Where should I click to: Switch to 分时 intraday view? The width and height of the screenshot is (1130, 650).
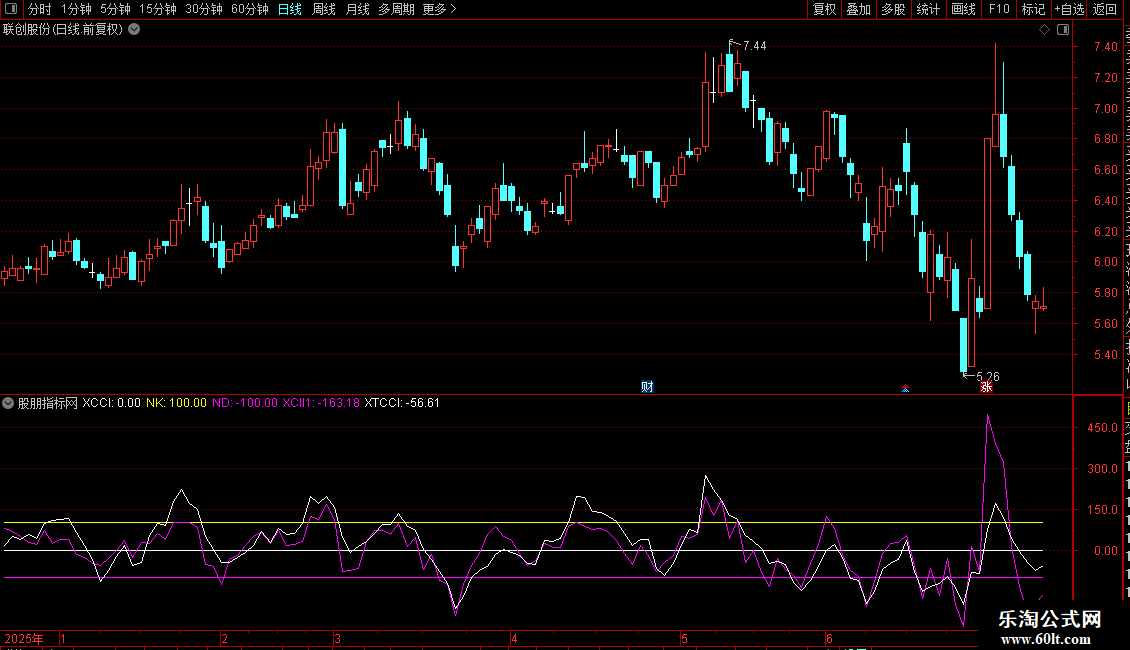(40, 9)
